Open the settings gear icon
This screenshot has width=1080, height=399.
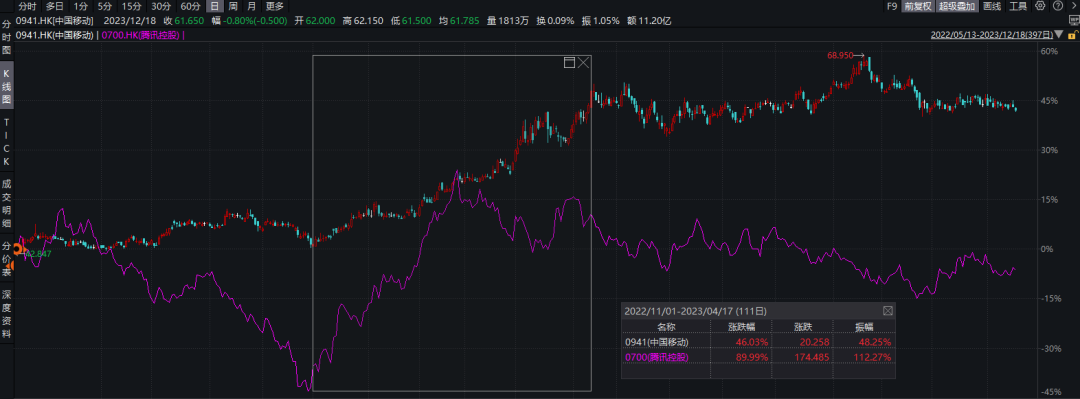(1040, 6)
